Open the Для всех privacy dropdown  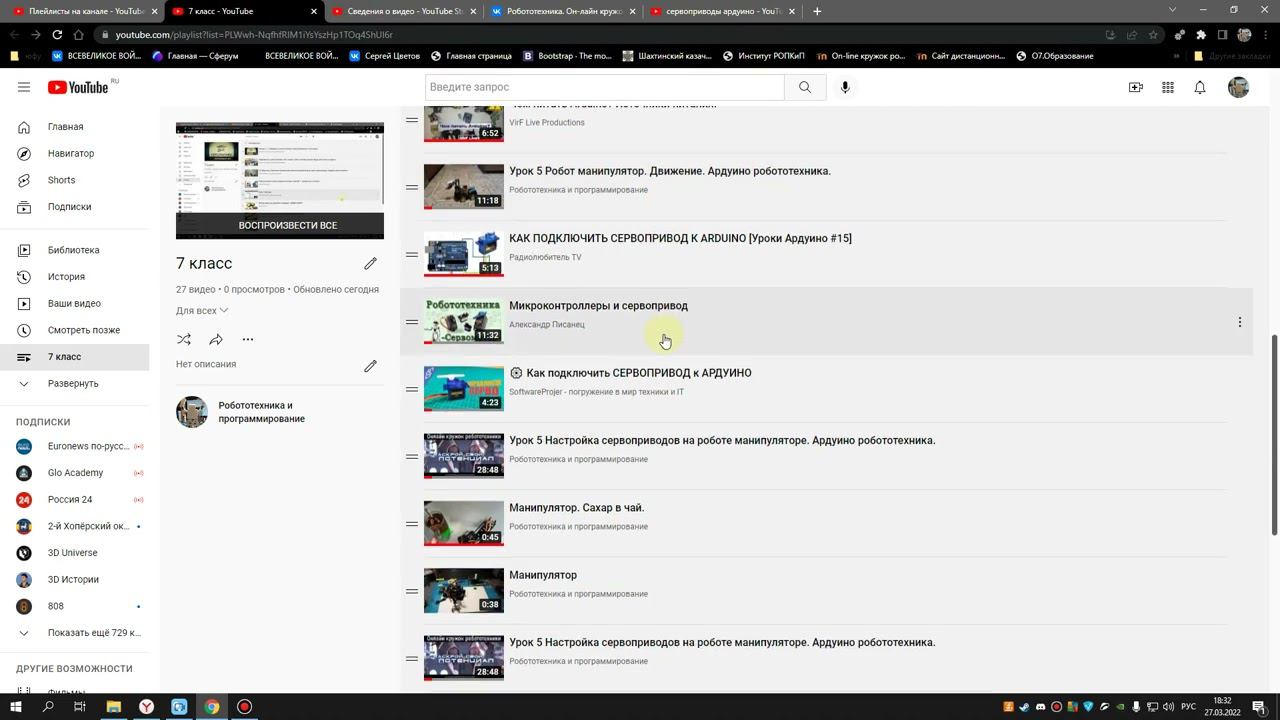coord(202,311)
